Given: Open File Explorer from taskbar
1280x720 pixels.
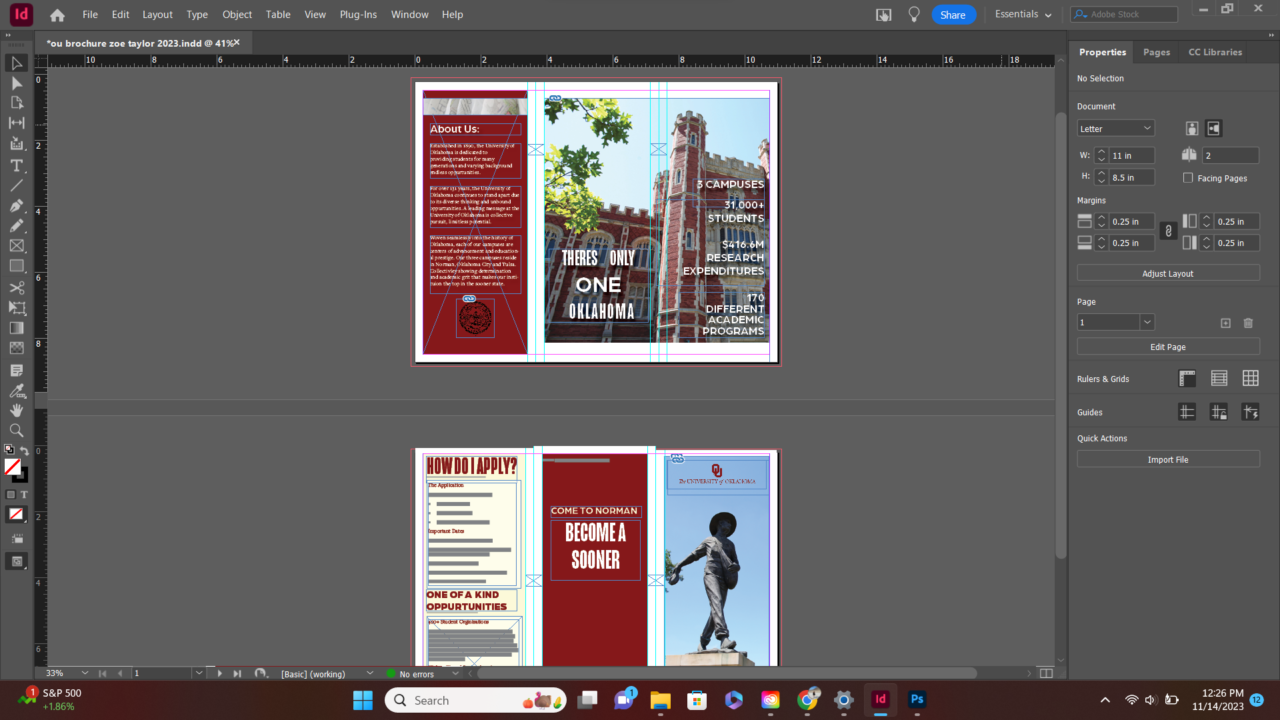Looking at the screenshot, I should click(x=660, y=700).
